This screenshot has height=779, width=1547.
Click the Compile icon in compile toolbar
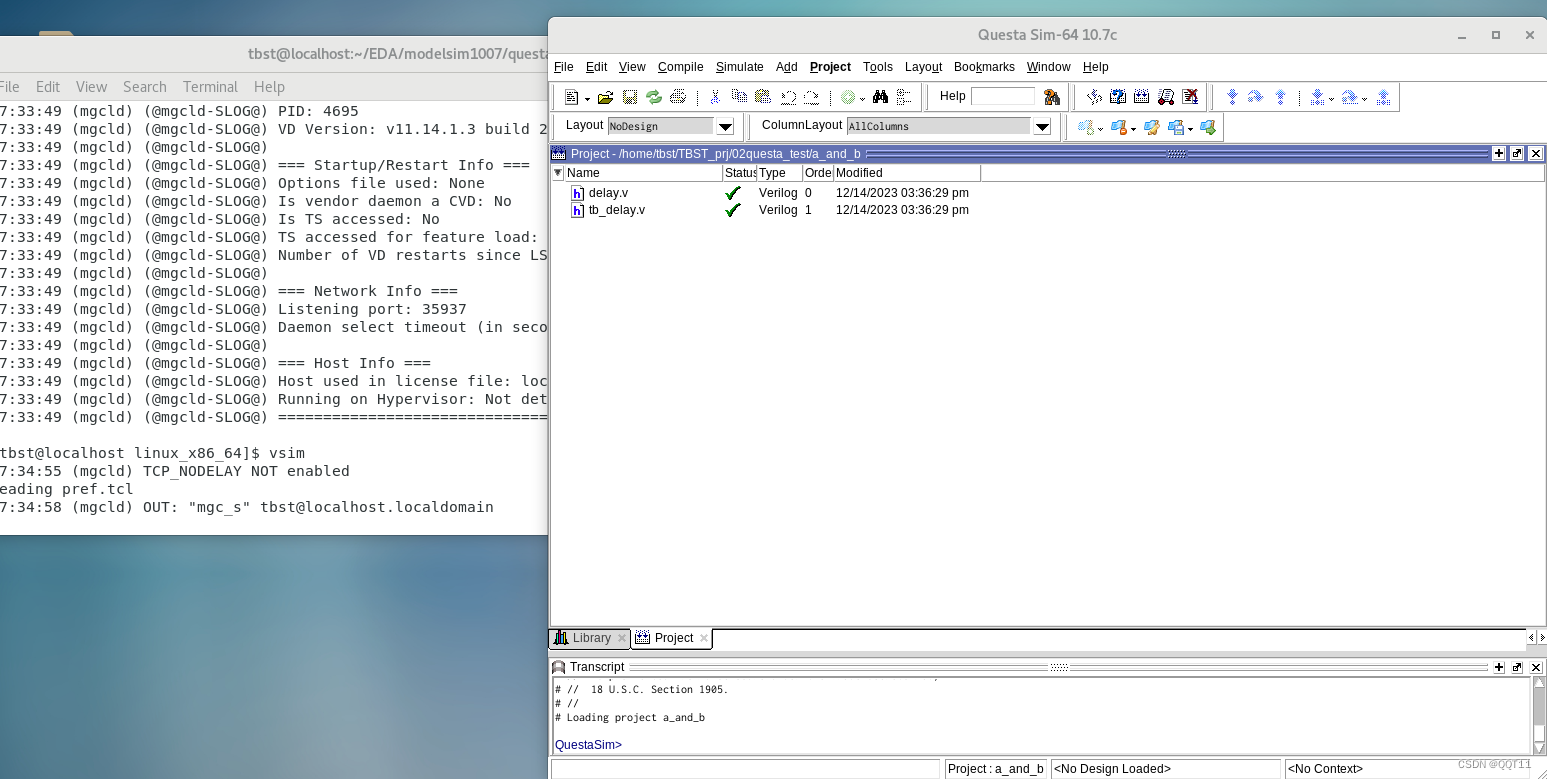(x=1094, y=97)
